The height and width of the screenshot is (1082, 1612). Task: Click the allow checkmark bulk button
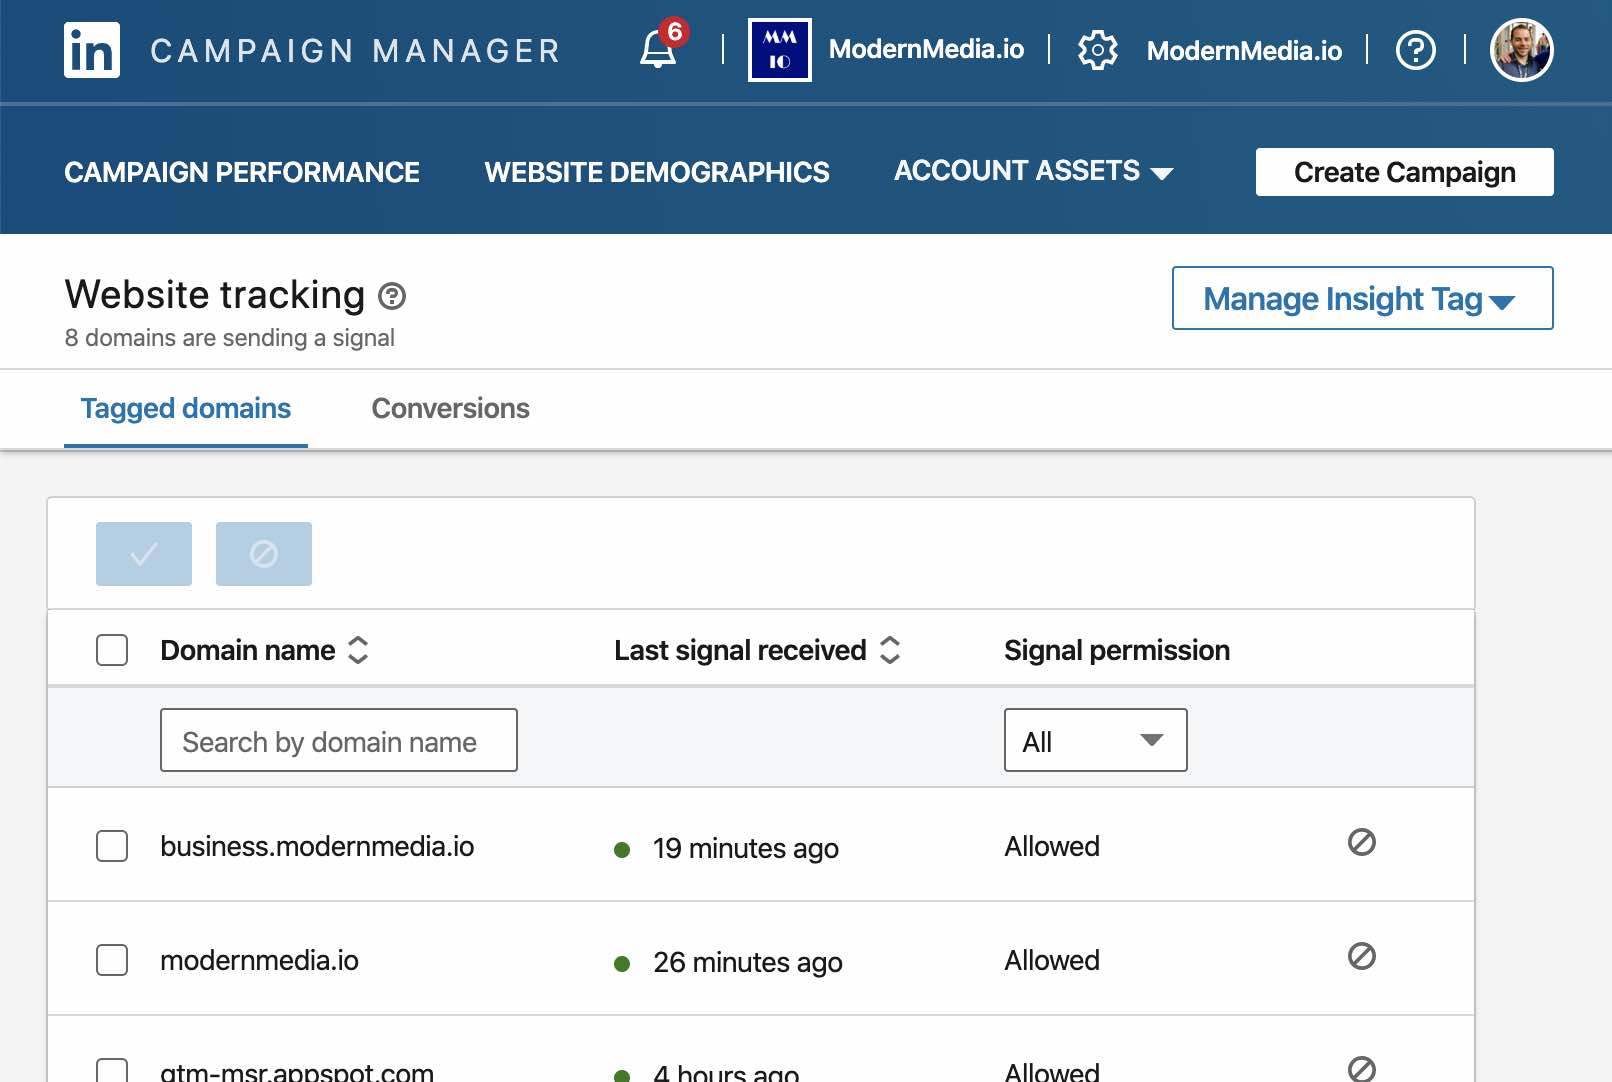point(144,554)
